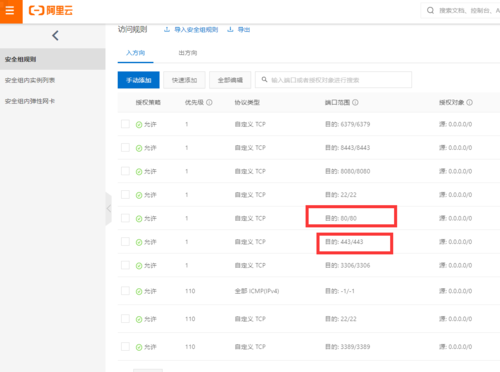Viewport: 500px width, 372px height.
Task: Click the 全部 ICMP(IPv4) protocol cell
Action: (x=257, y=291)
